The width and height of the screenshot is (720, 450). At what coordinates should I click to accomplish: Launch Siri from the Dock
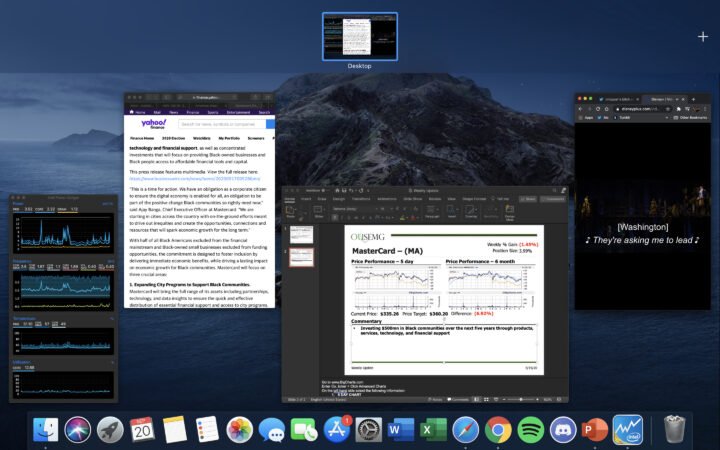tap(78, 430)
